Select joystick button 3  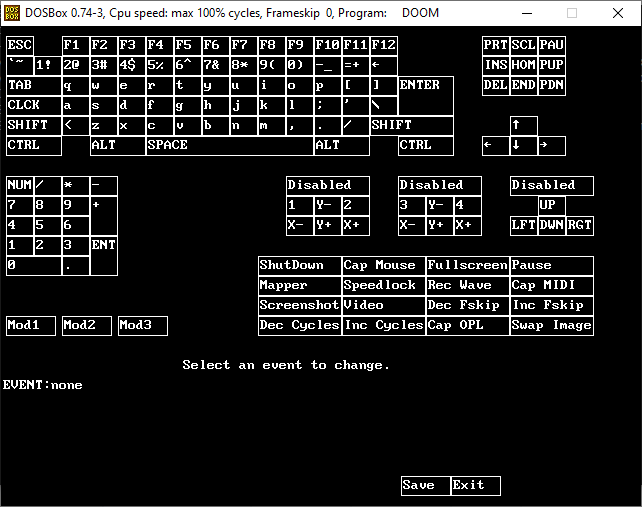click(412, 206)
